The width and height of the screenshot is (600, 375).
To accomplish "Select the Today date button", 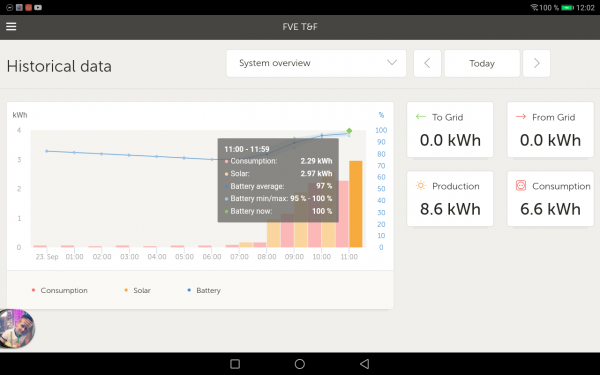I will [x=482, y=63].
